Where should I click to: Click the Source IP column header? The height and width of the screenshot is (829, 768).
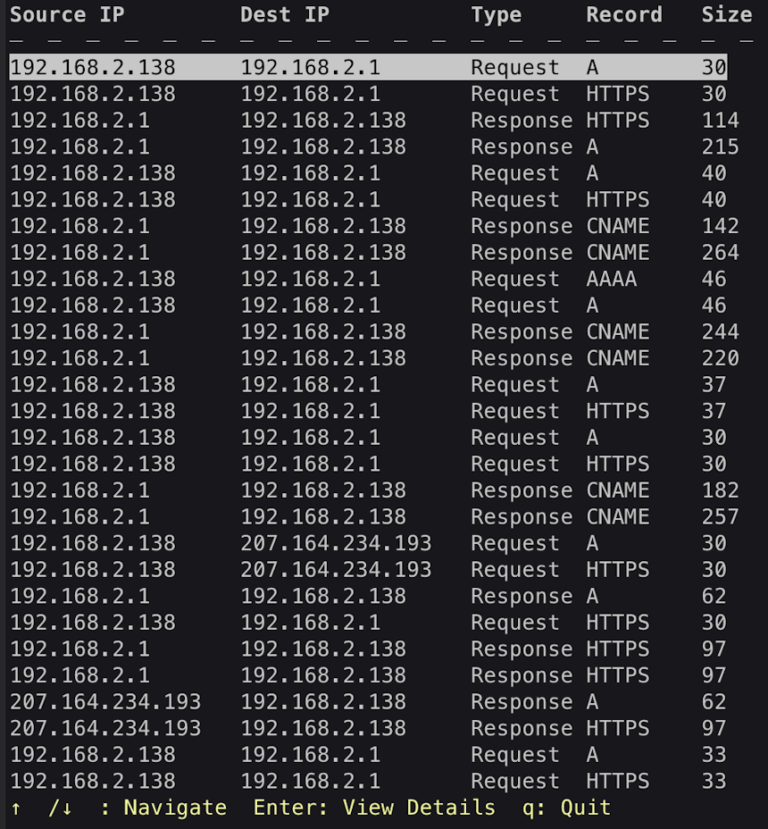click(65, 15)
